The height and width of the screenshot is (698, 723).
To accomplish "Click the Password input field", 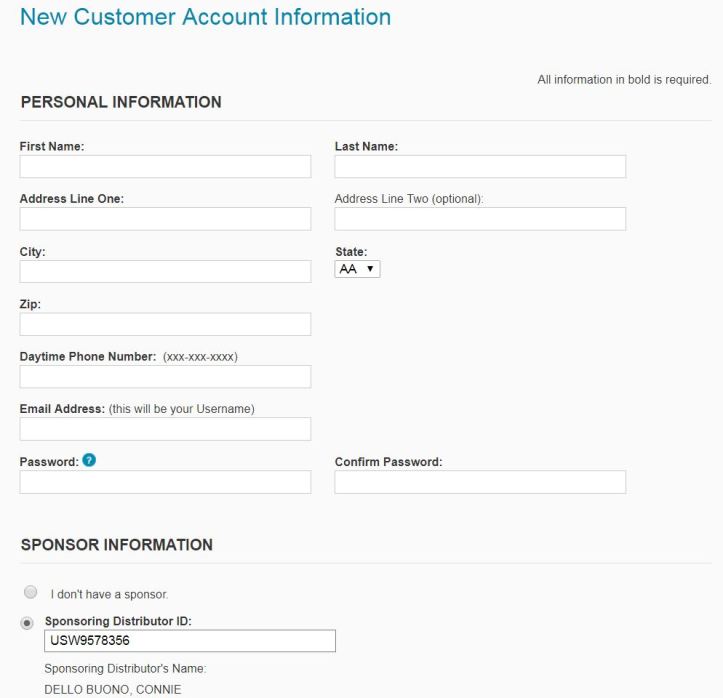I will tap(165, 482).
